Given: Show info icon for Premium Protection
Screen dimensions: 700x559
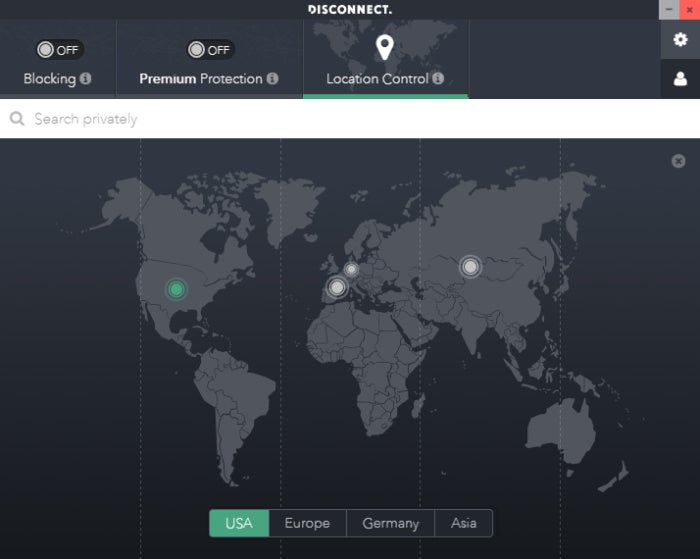Looking at the screenshot, I should pos(272,79).
